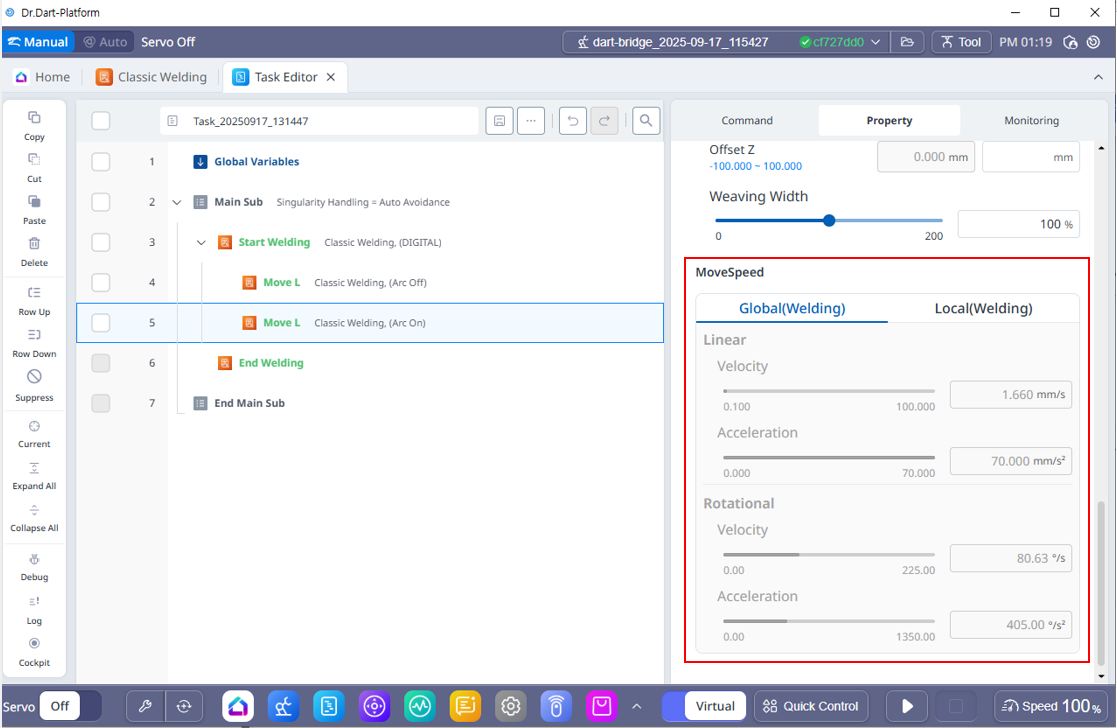Image resolution: width=1117 pixels, height=728 pixels.
Task: Click the Delete trash icon
Action: point(34,244)
